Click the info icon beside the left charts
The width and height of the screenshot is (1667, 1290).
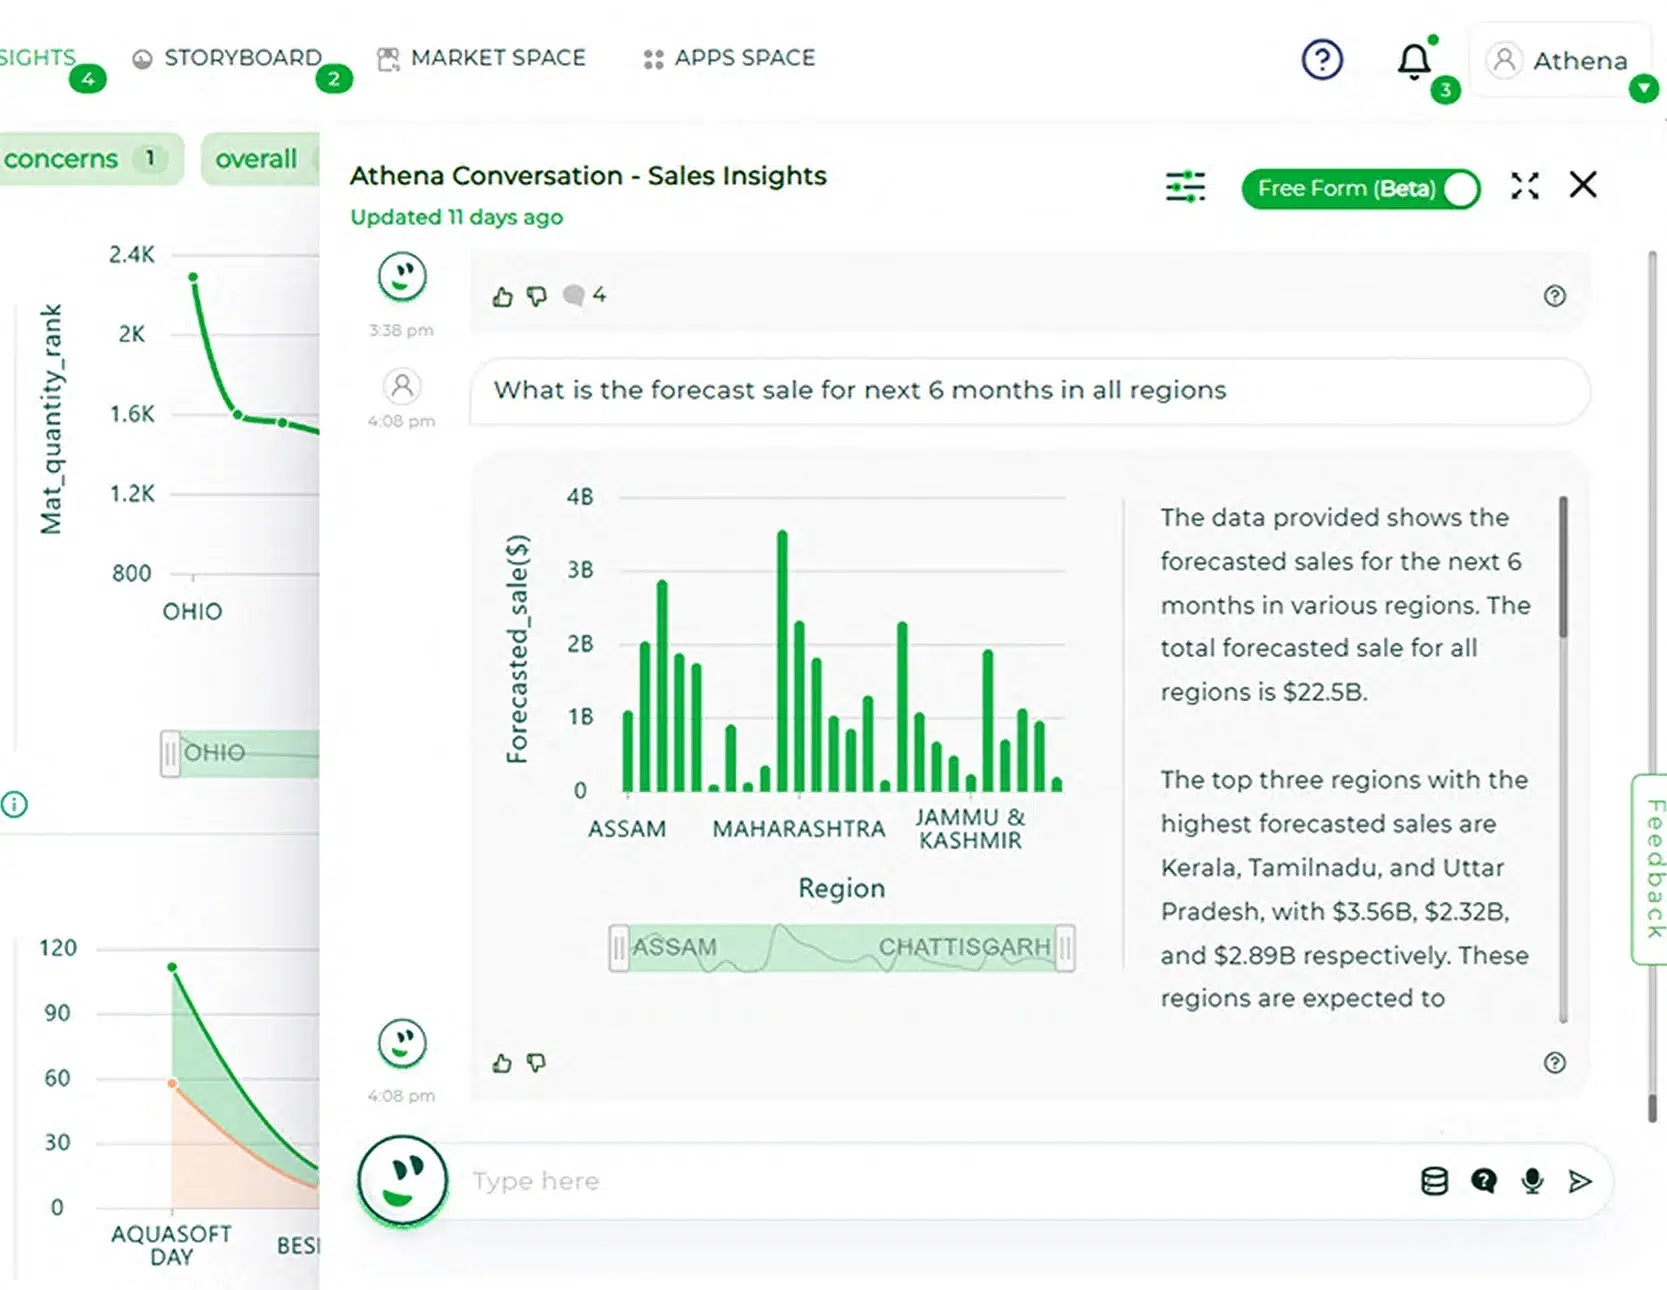pos(14,804)
